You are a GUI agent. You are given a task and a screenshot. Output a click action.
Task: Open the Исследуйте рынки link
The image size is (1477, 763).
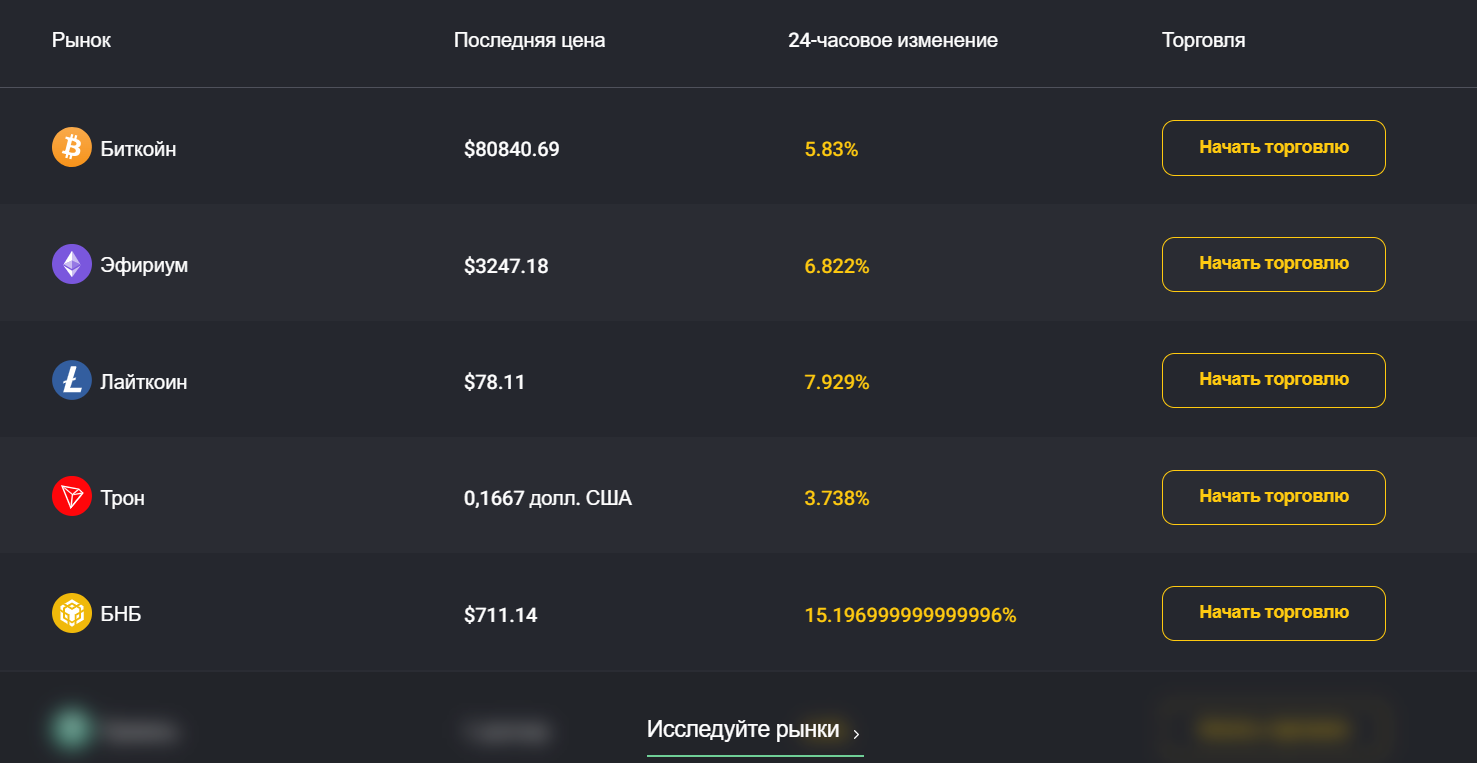coord(743,729)
